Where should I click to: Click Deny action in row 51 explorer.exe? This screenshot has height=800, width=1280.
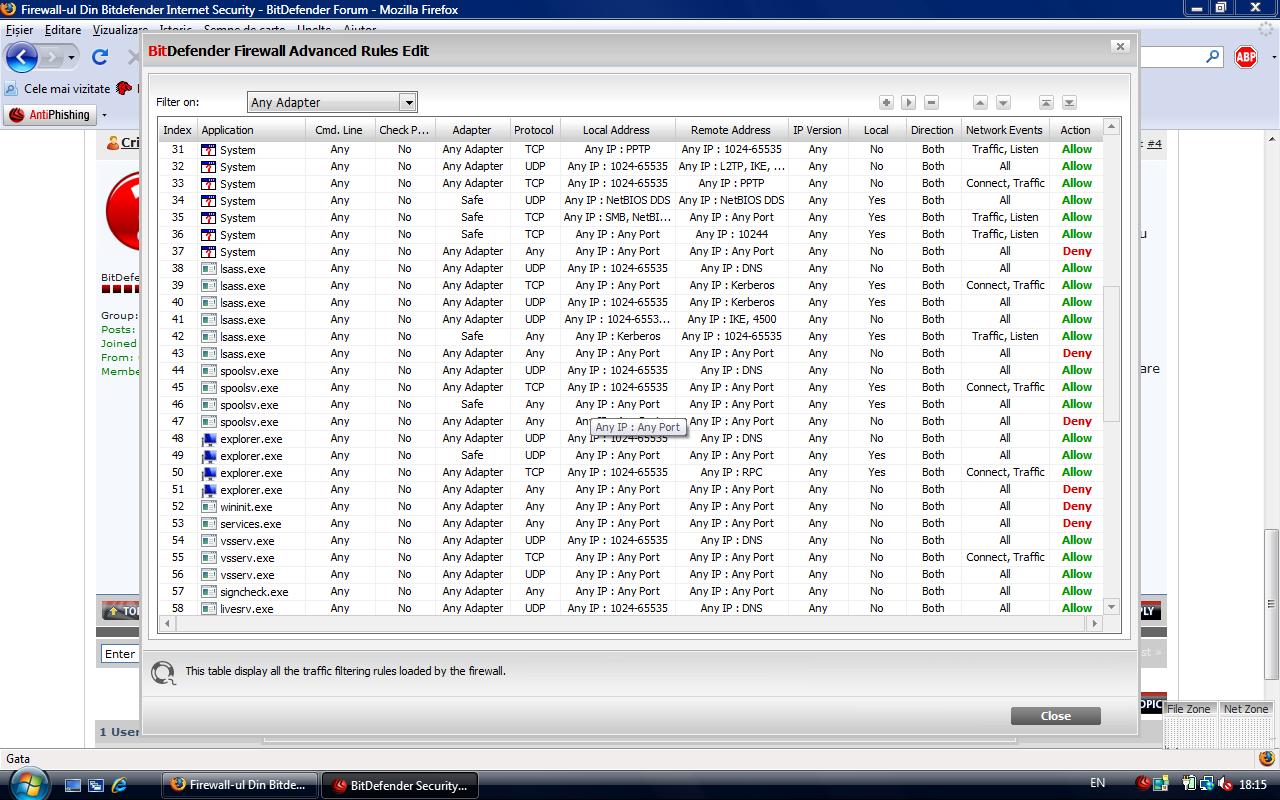pos(1077,490)
